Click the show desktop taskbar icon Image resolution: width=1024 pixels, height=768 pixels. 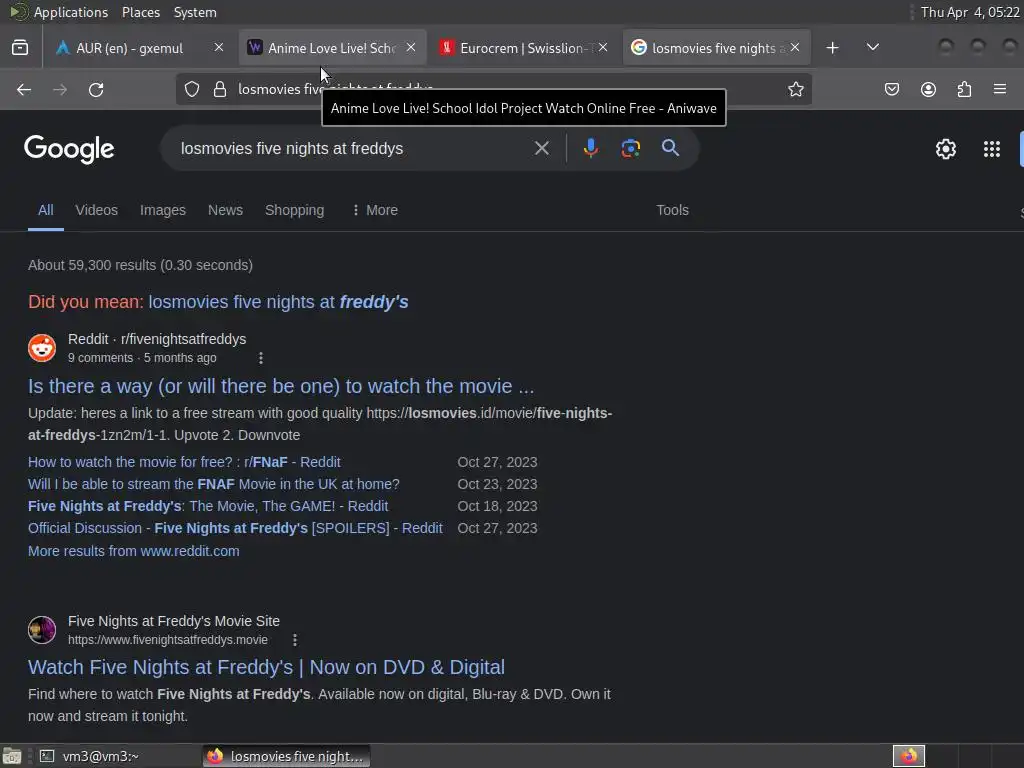(11, 756)
